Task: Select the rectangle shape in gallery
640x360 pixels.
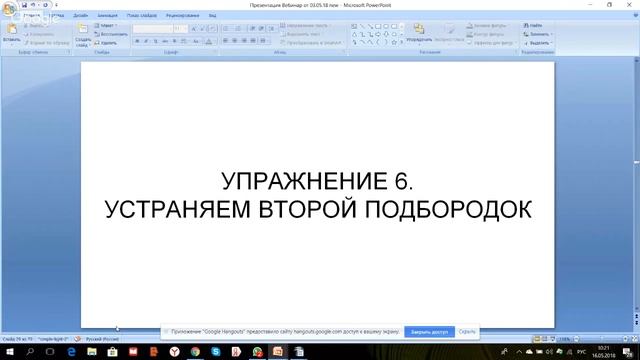Action: 378,27
